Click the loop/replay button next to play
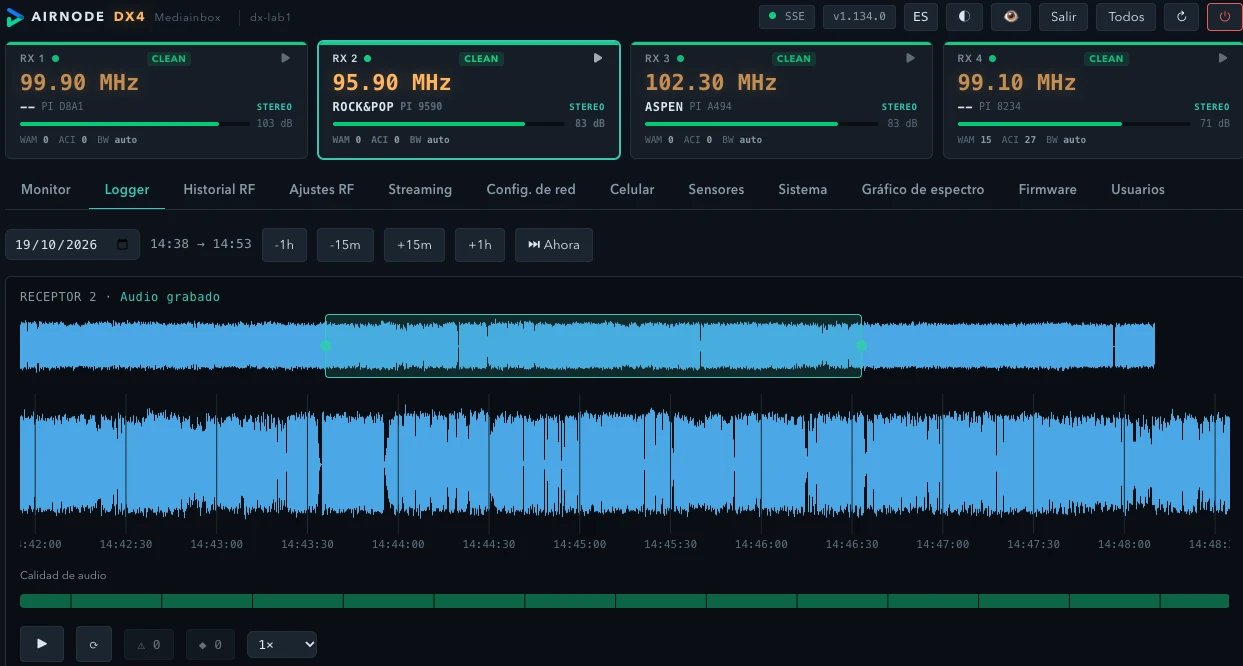Screen dimensions: 1243x666 point(94,644)
